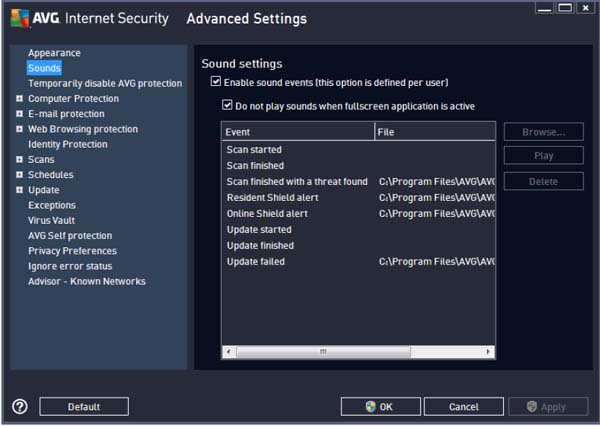Toggle Do not play sounds when fullscreen checkbox

[227, 105]
